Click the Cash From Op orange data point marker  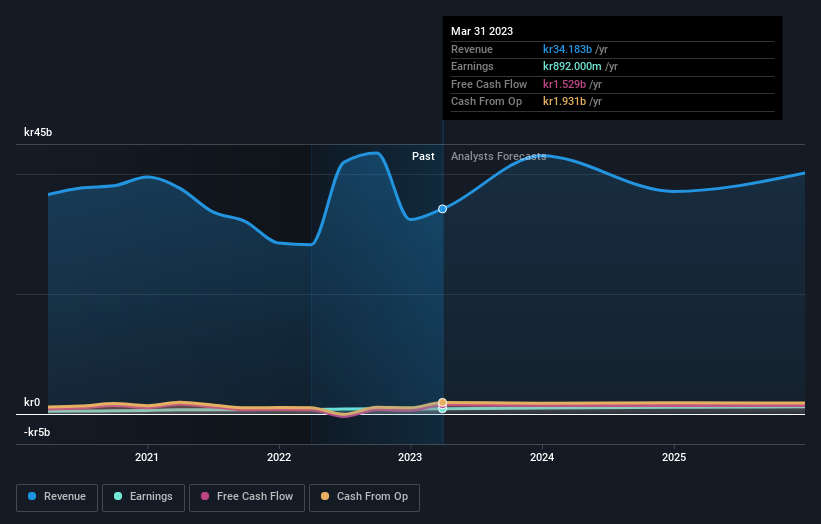pyautogui.click(x=442, y=402)
